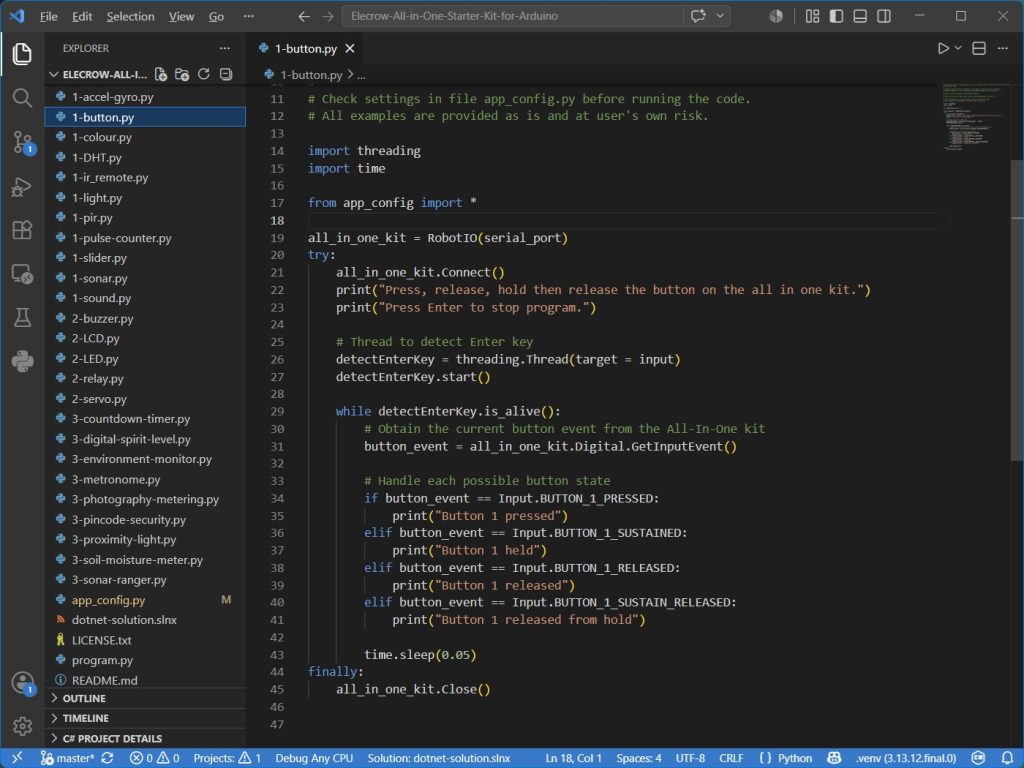This screenshot has height=768, width=1024.
Task: Open the overflow menu ellipsis in menu bar
Action: pyautogui.click(x=248, y=16)
